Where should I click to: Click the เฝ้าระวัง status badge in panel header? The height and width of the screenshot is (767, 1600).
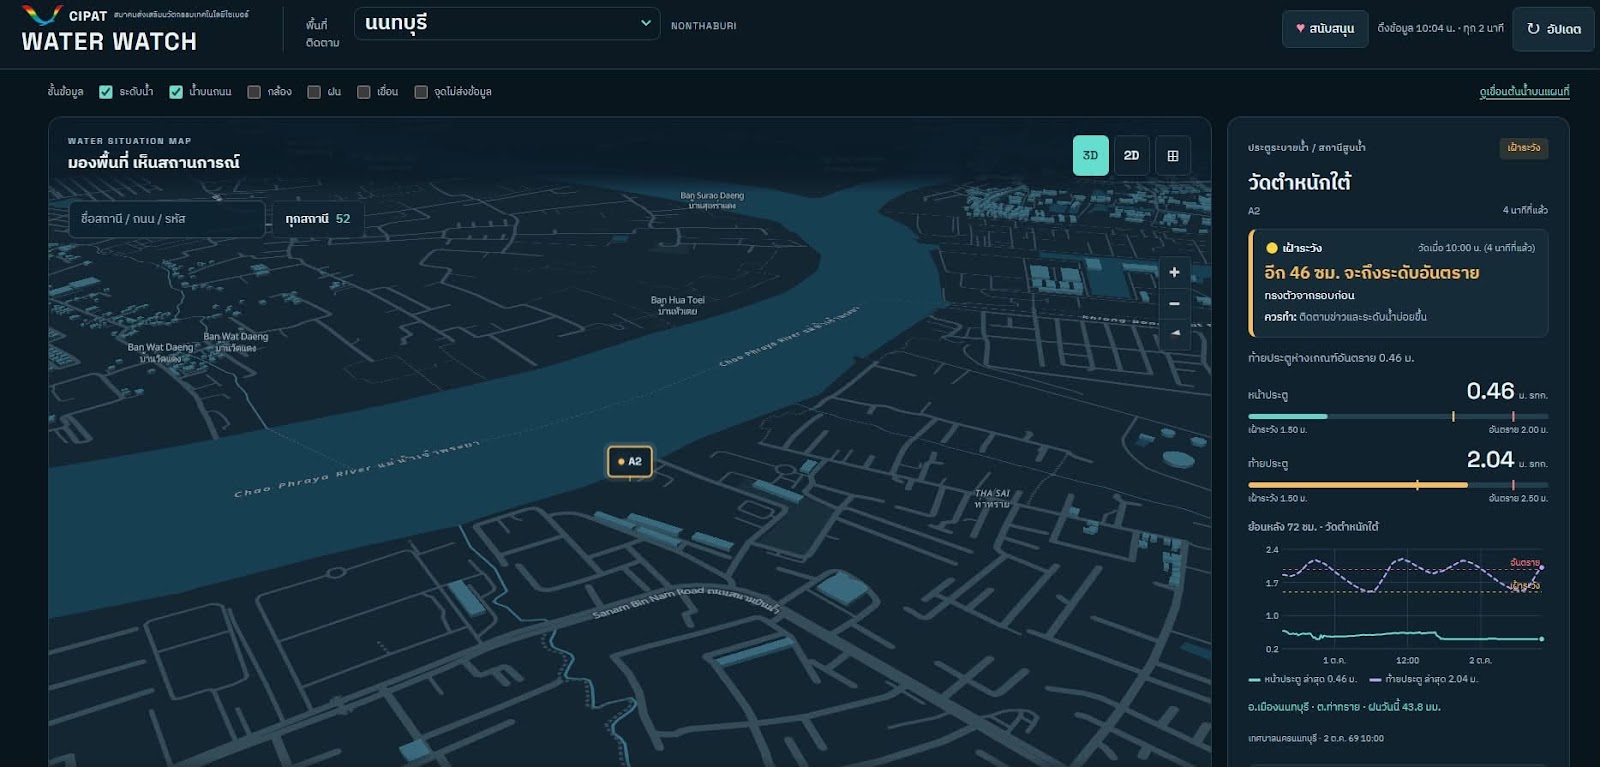1524,148
